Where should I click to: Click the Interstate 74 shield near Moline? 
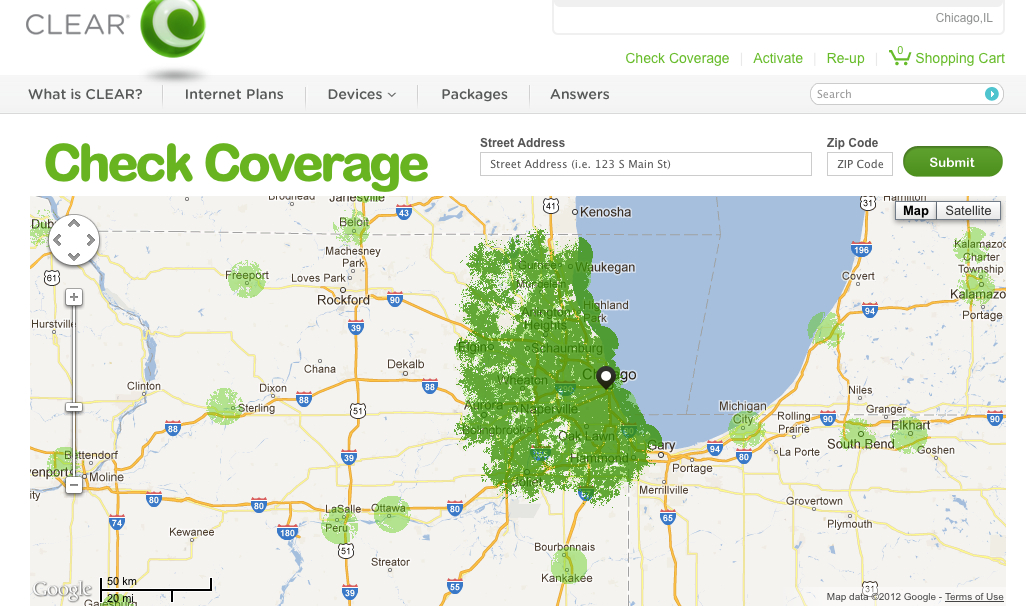[x=116, y=523]
